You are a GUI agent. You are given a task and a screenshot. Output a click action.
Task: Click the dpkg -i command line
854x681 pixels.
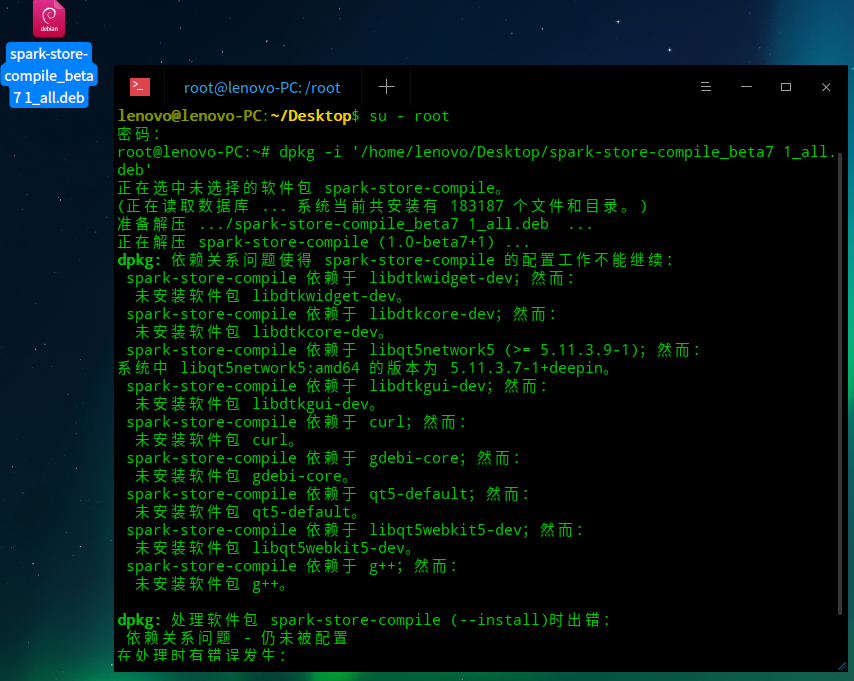(477, 161)
